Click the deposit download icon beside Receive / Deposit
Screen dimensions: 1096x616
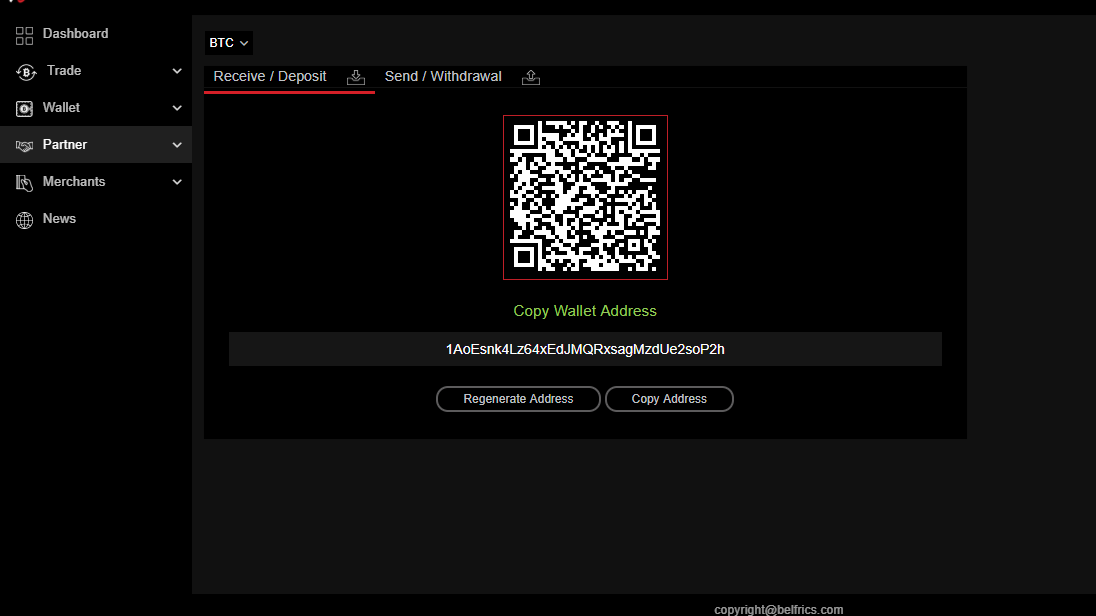[x=356, y=77]
